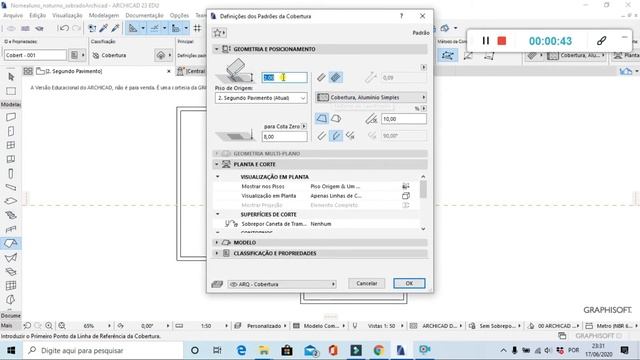
Task: Expand the Classificação e Propriedades section
Action: (x=217, y=253)
